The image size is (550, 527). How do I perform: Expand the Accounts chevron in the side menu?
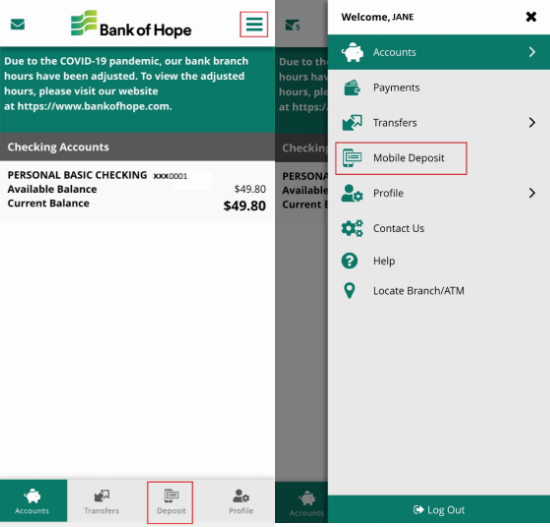click(532, 52)
